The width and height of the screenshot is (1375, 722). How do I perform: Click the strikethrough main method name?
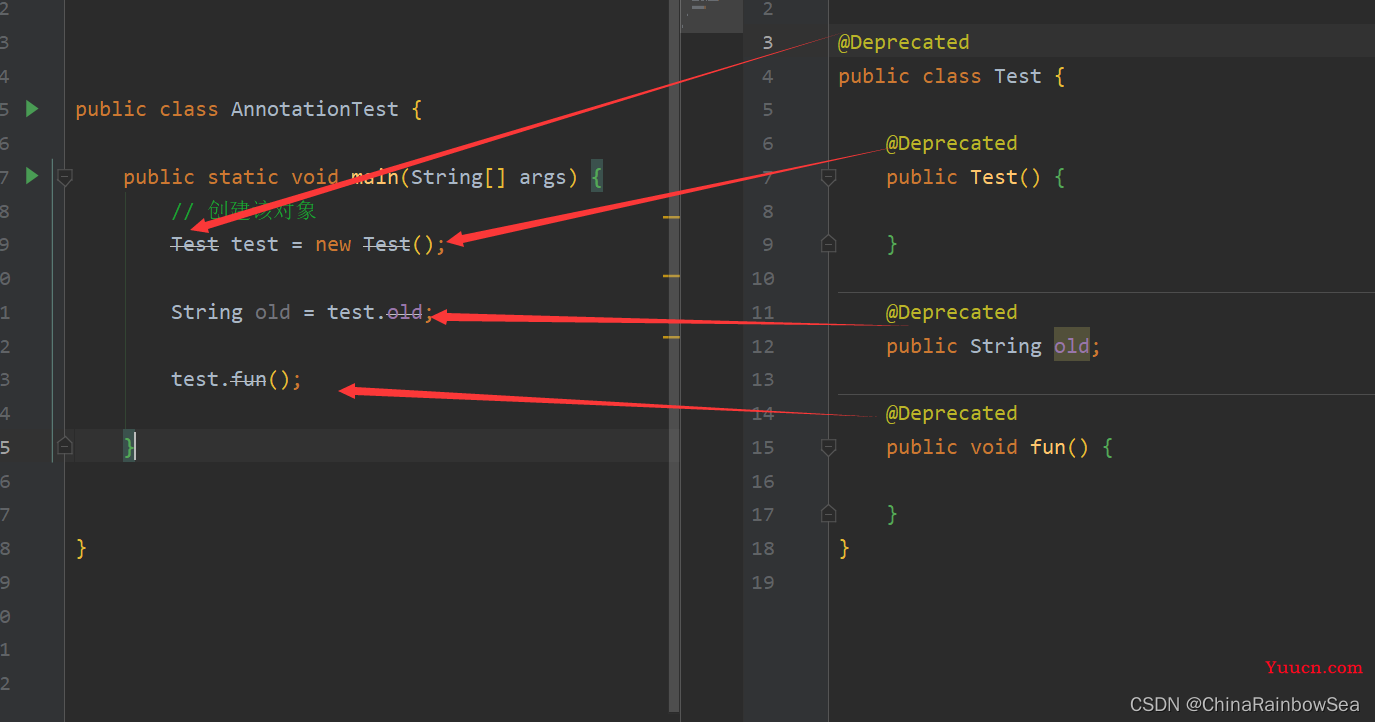pyautogui.click(x=375, y=177)
